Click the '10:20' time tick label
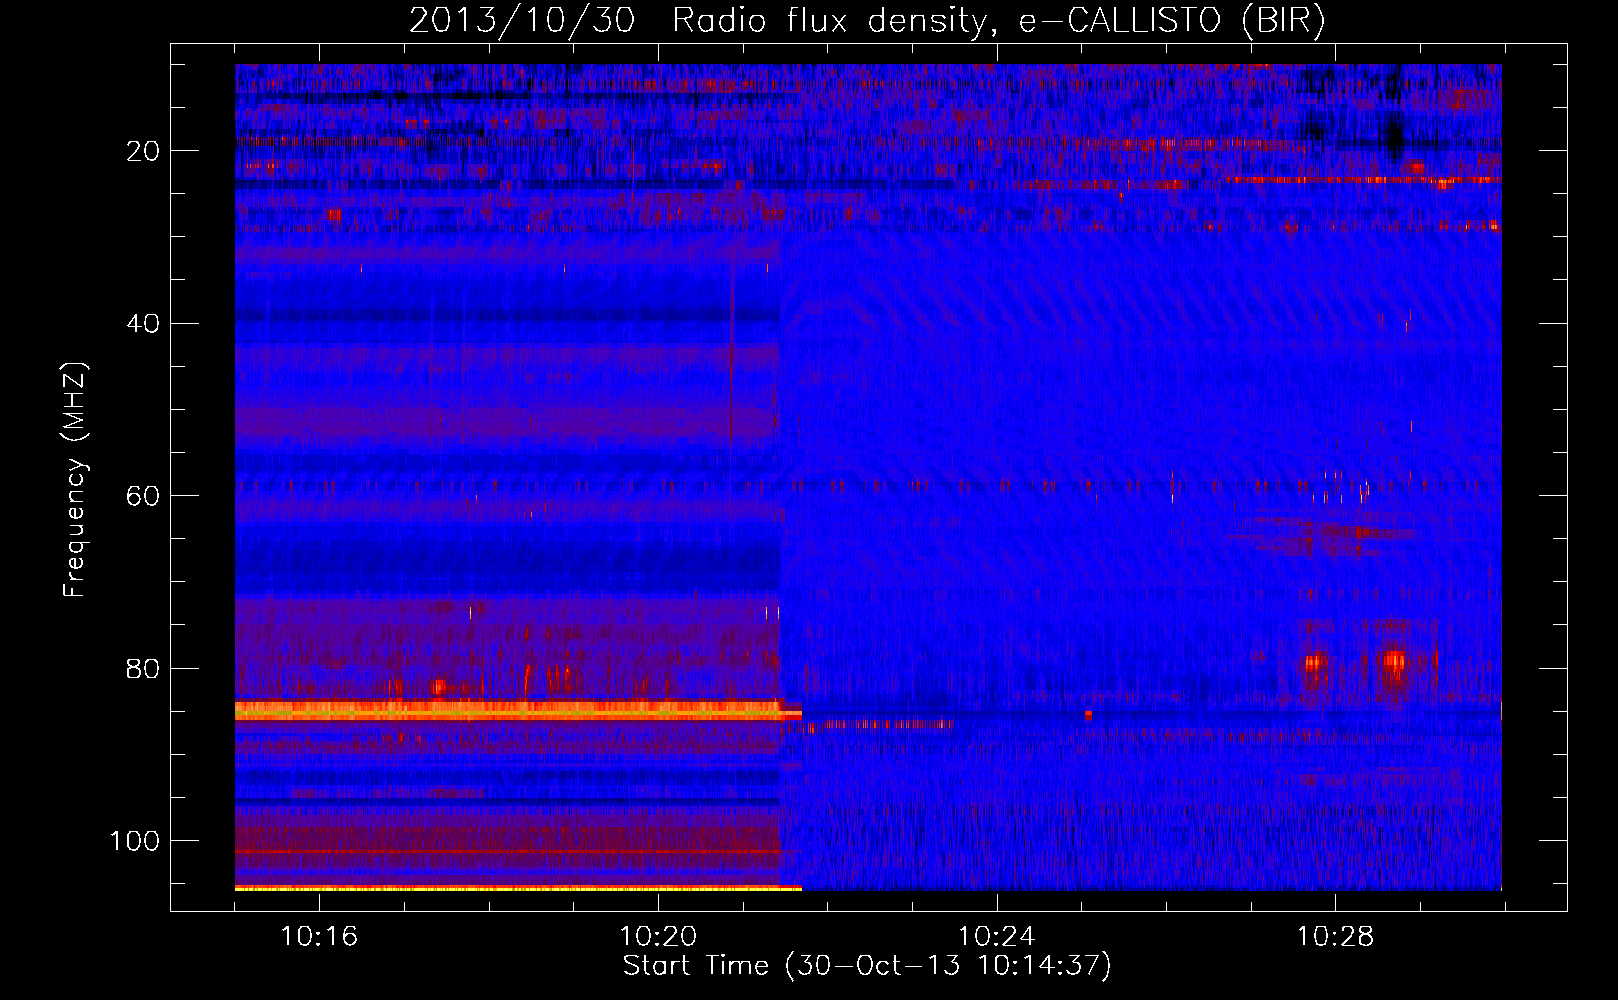Screen dimensions: 1618x1000 (x=658, y=937)
